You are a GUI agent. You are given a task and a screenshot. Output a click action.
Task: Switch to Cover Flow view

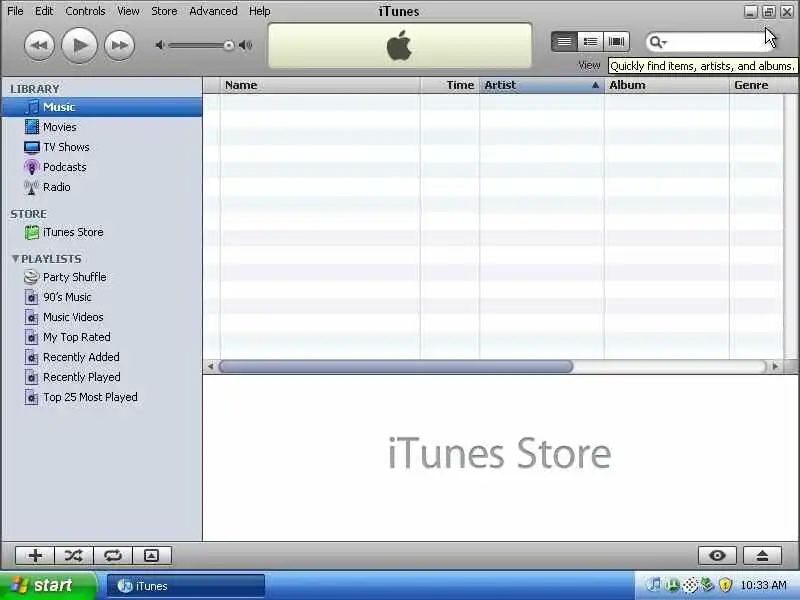[616, 42]
